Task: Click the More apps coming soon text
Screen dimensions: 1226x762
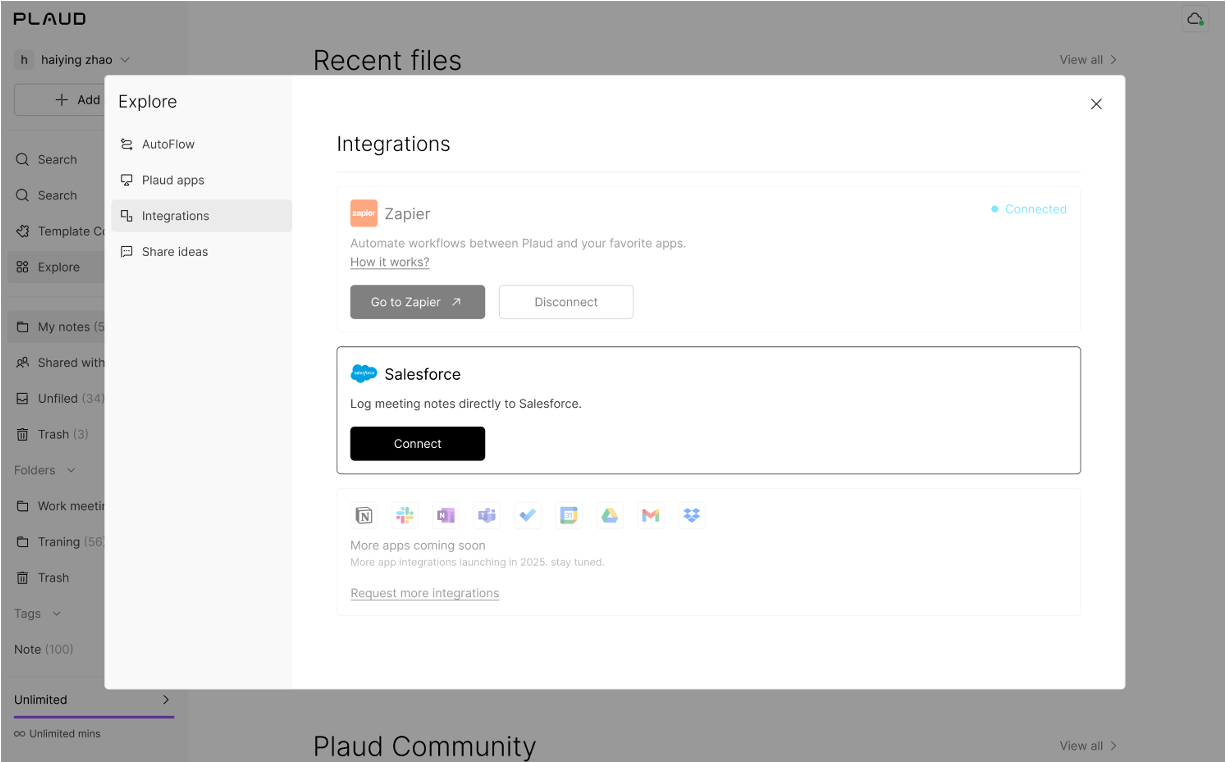Action: pyautogui.click(x=418, y=546)
